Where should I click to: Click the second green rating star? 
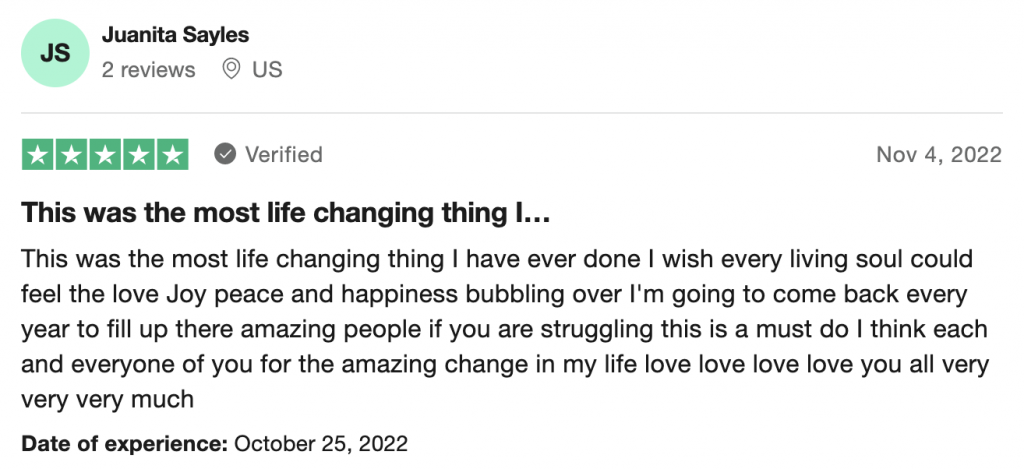tap(71, 155)
